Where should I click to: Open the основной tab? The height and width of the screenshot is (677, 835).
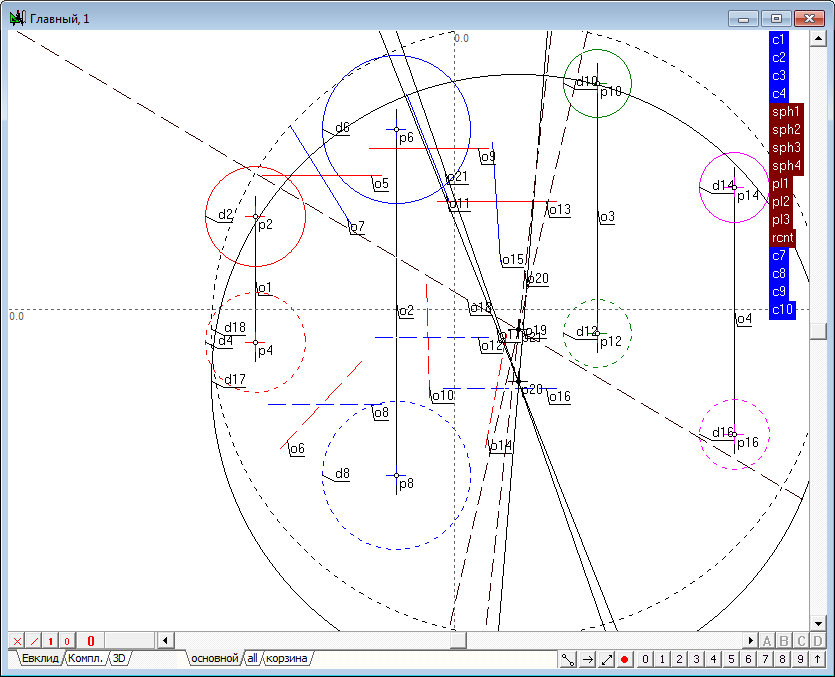pyautogui.click(x=215, y=658)
